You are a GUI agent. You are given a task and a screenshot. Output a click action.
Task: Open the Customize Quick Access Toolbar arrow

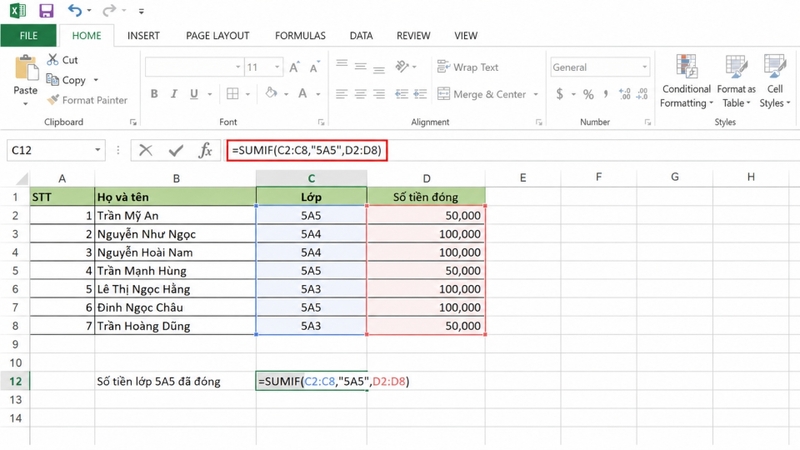(141, 11)
